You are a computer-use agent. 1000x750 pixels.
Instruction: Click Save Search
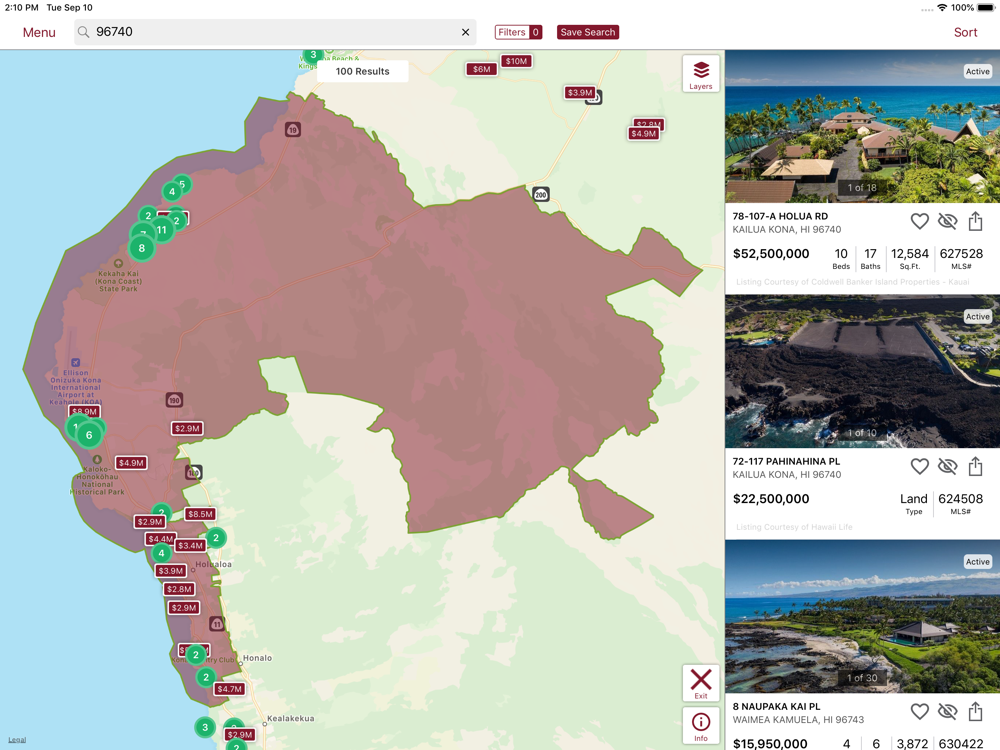(587, 32)
